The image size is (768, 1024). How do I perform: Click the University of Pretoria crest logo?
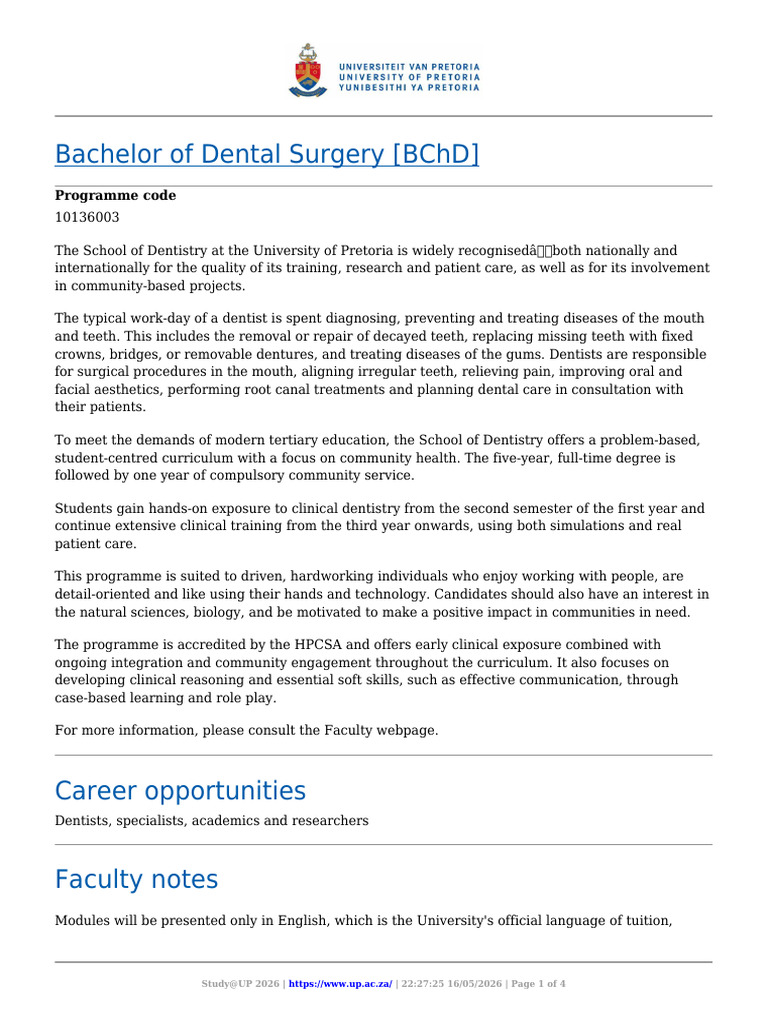308,71
